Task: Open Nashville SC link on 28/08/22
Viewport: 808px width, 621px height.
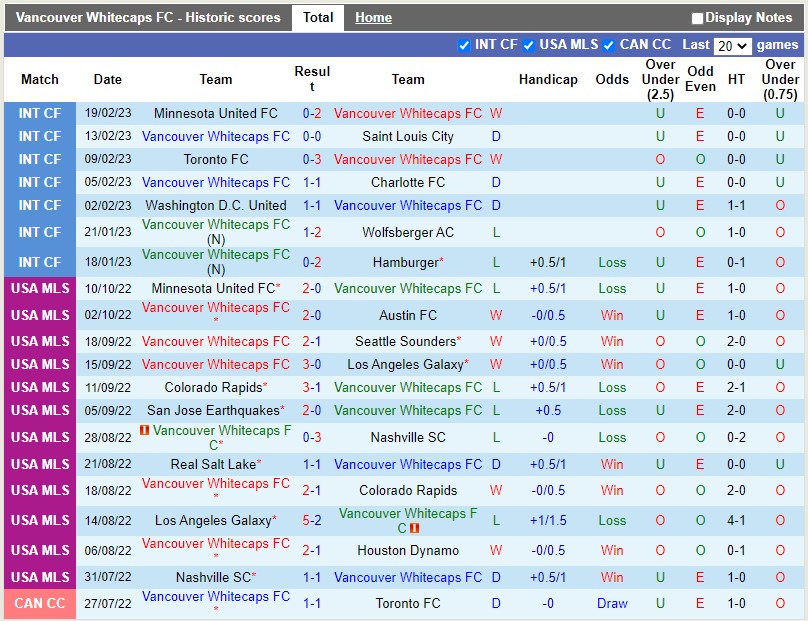Action: click(x=408, y=438)
